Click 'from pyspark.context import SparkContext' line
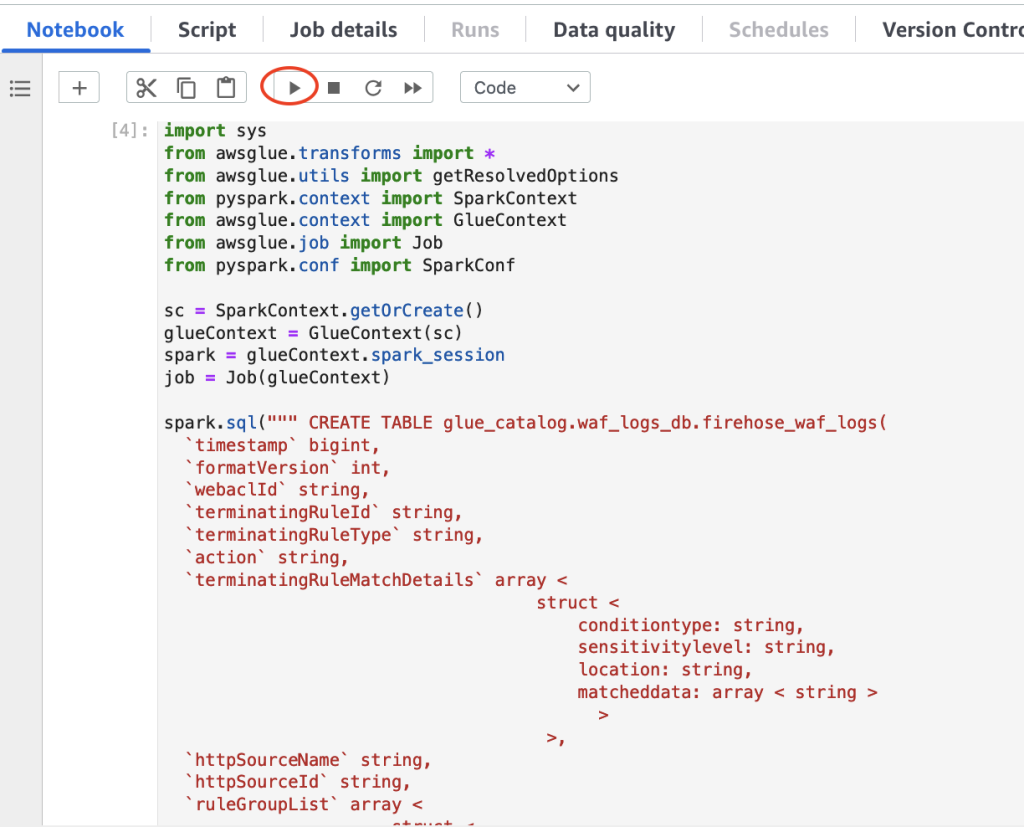Screen dimensions: 1024x827 [x=370, y=199]
